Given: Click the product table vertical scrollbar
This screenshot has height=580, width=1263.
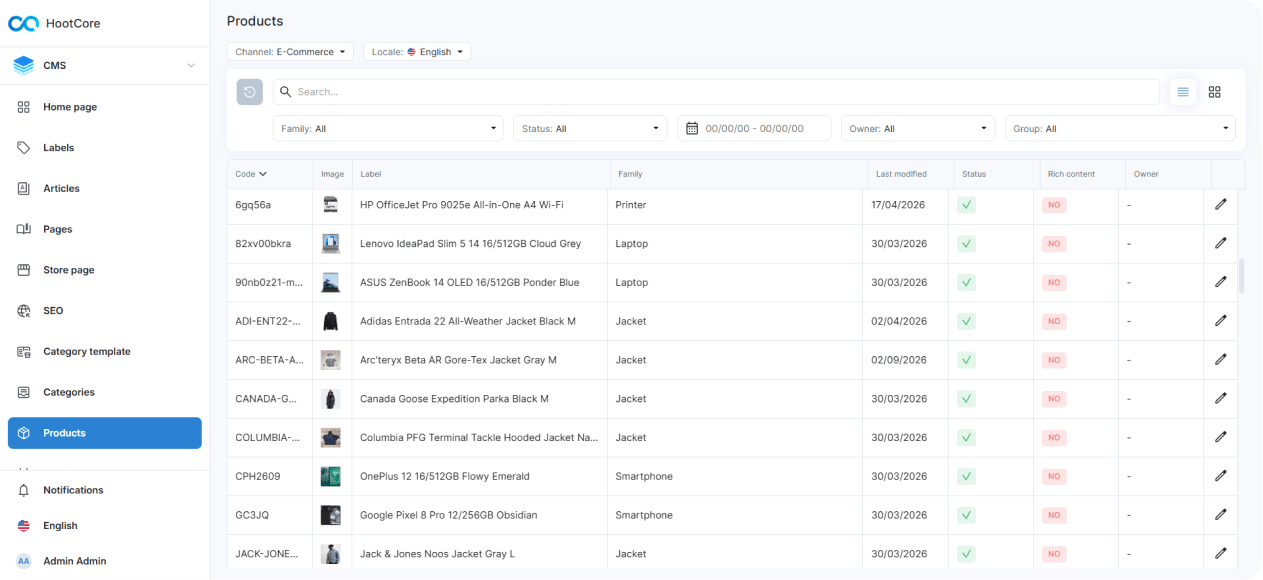Looking at the screenshot, I should [1242, 276].
